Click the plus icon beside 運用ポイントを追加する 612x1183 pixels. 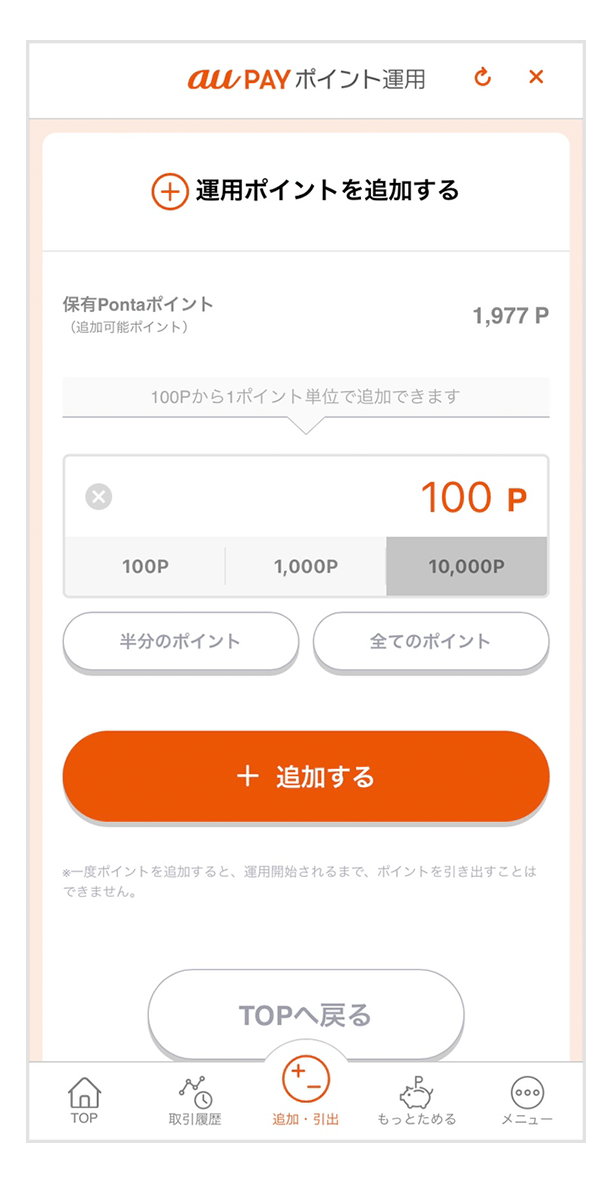(x=170, y=191)
